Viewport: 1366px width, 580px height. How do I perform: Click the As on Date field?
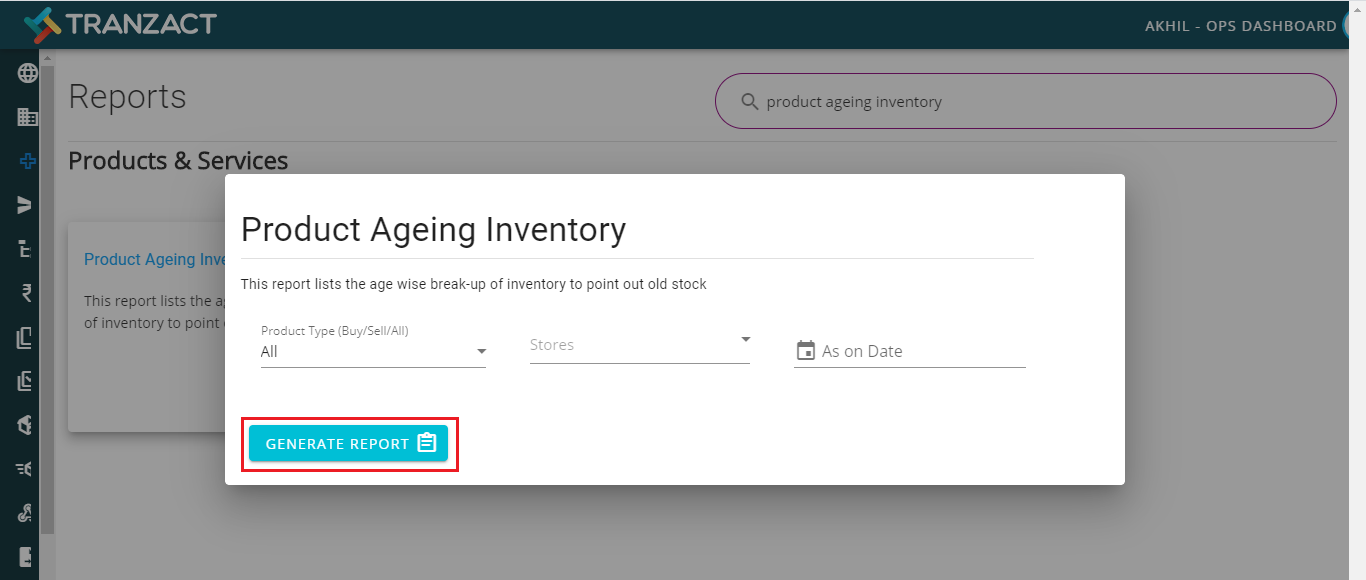pos(910,351)
